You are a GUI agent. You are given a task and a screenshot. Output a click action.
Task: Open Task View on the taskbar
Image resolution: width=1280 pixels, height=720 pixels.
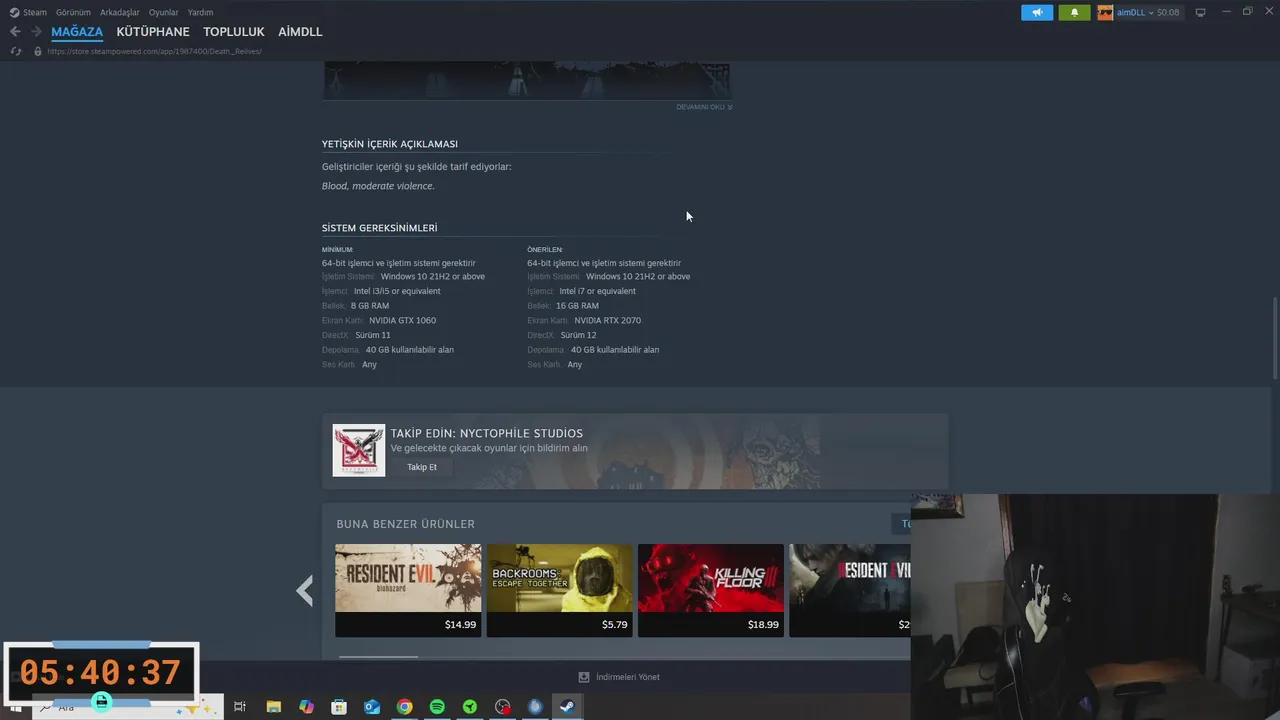240,707
